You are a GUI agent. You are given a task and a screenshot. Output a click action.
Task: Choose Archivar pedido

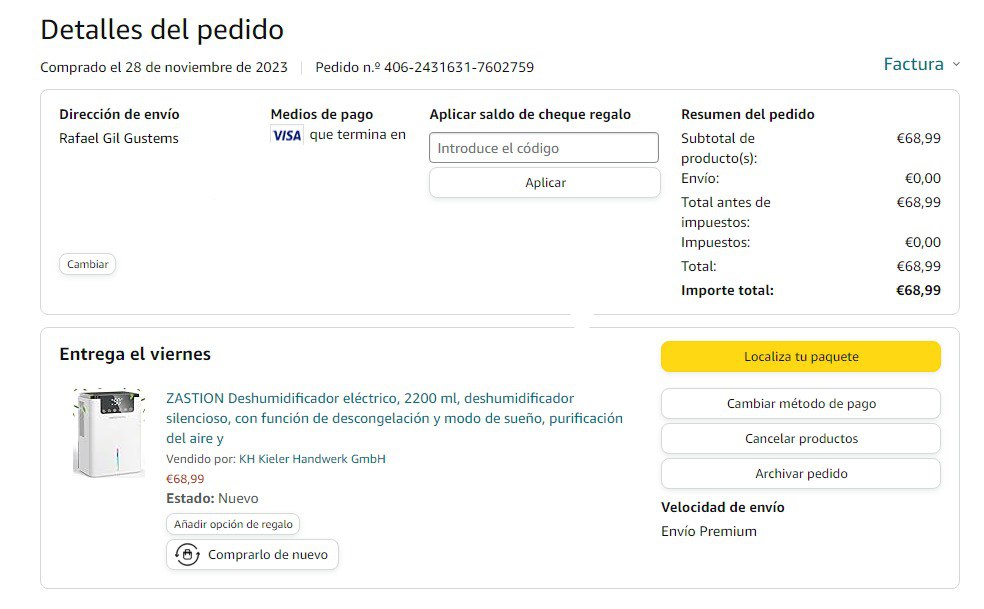click(x=800, y=474)
